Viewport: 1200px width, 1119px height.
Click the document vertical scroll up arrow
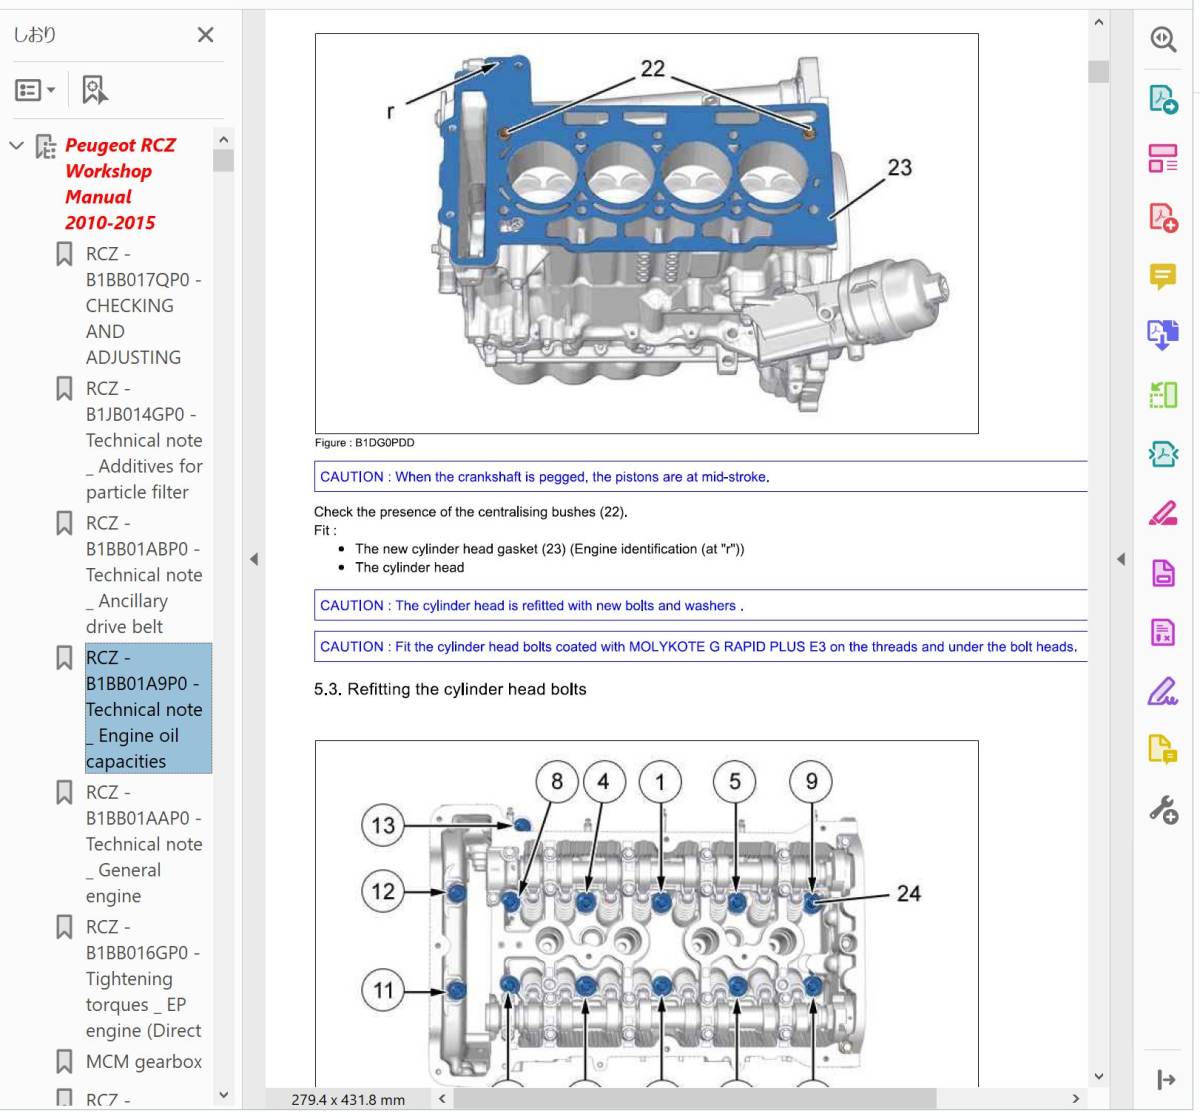point(1098,22)
